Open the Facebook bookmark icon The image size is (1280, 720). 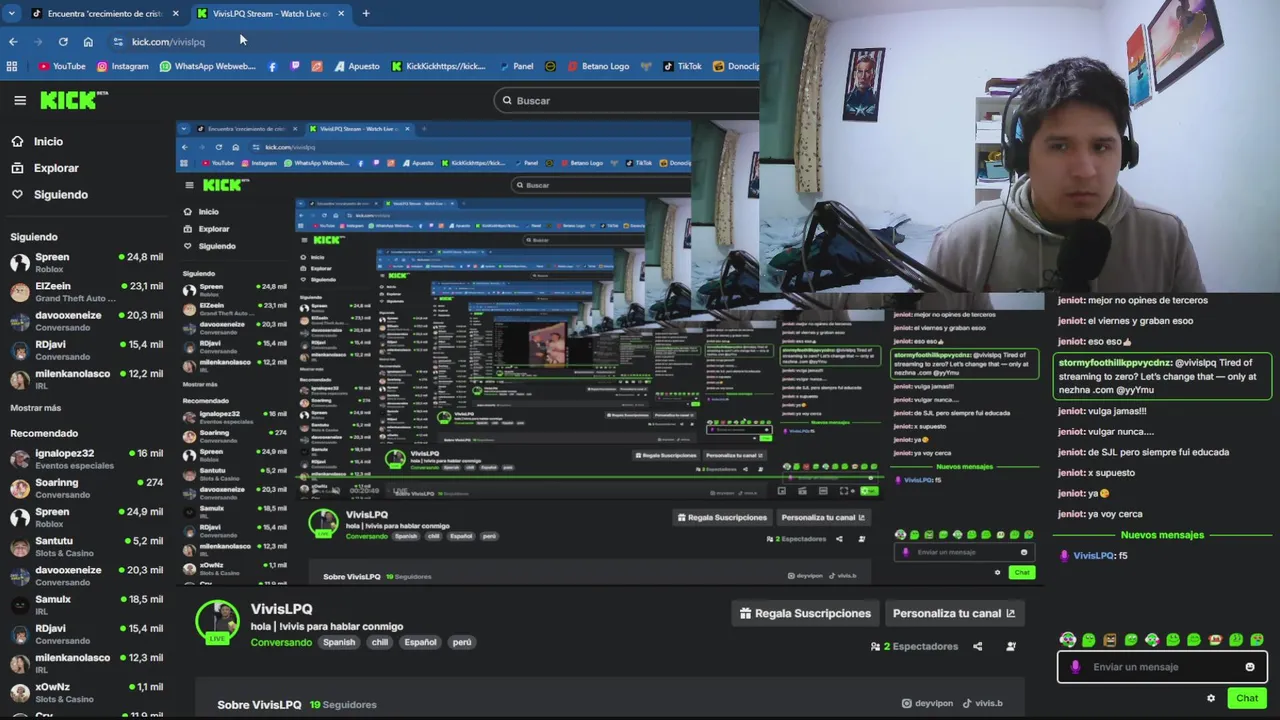(x=272, y=66)
